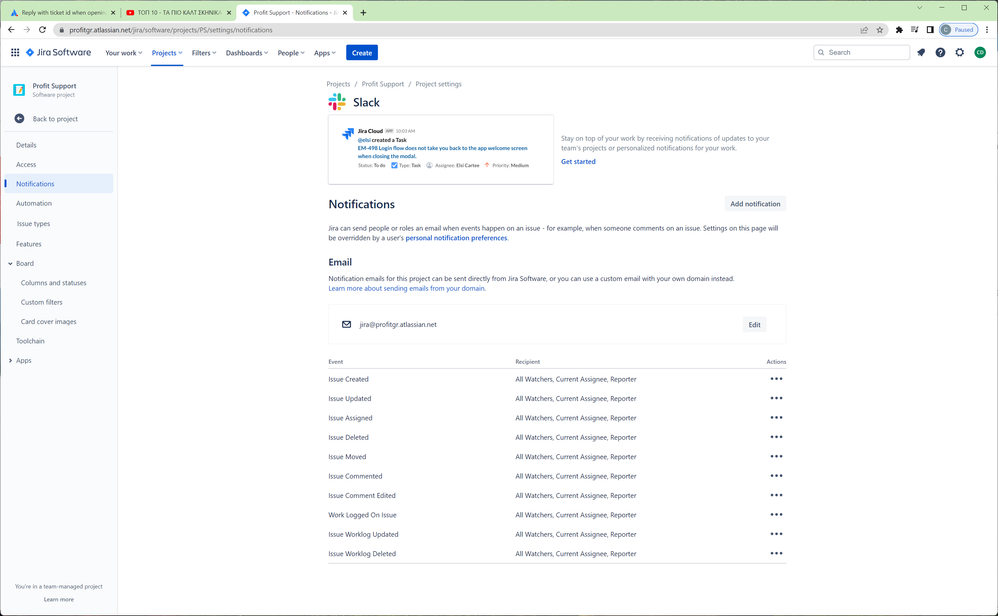This screenshot has height=616, width=998.
Task: Open actions menu for Issue Commented
Action: [x=777, y=476]
